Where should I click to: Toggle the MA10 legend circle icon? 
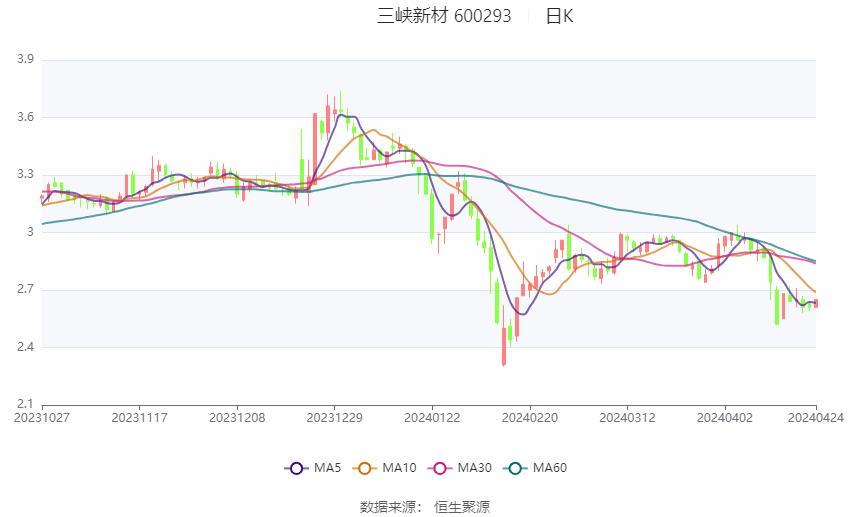[364, 468]
